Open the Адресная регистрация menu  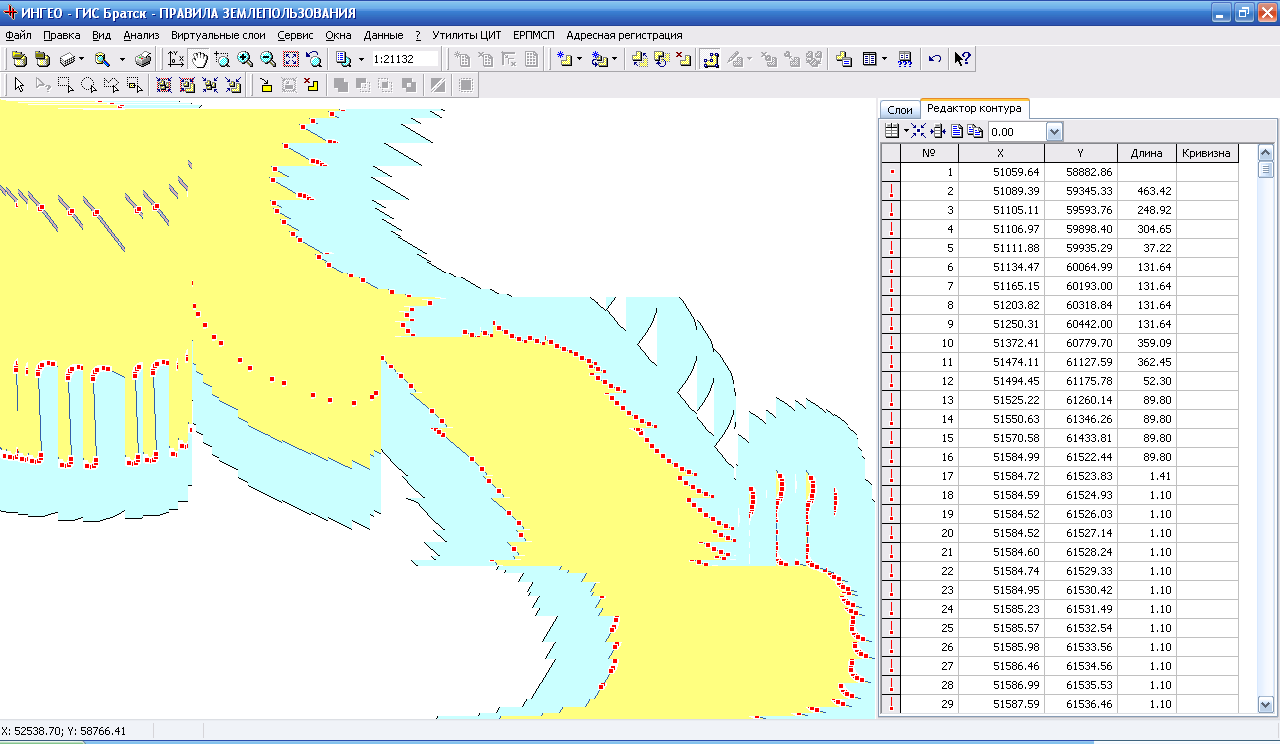[624, 35]
